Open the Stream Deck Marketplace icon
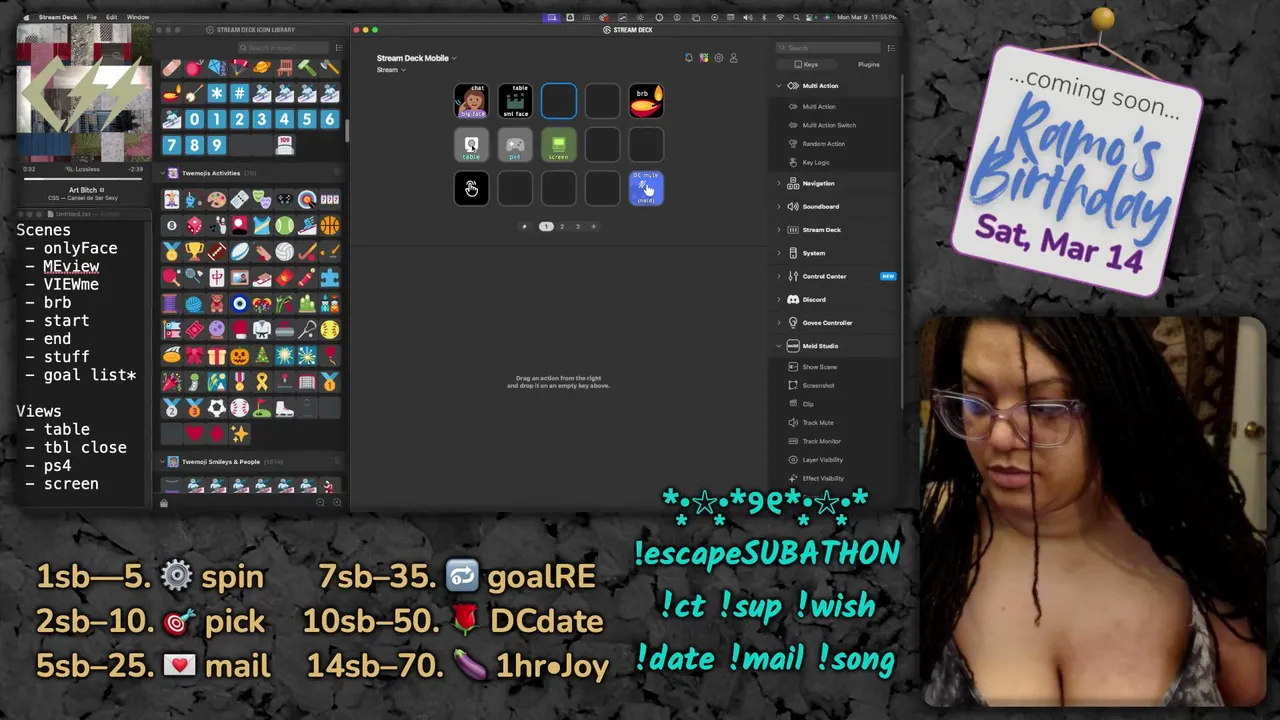This screenshot has width=1280, height=720. point(704,58)
